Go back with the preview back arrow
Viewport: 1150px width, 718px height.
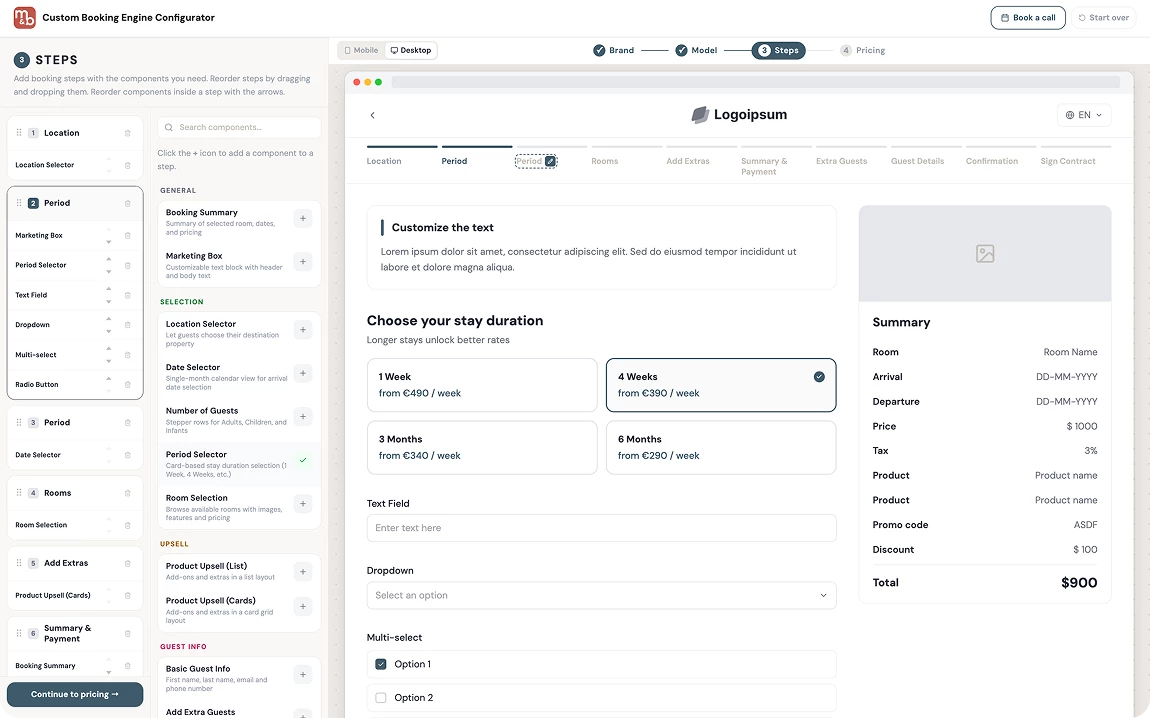(373, 115)
